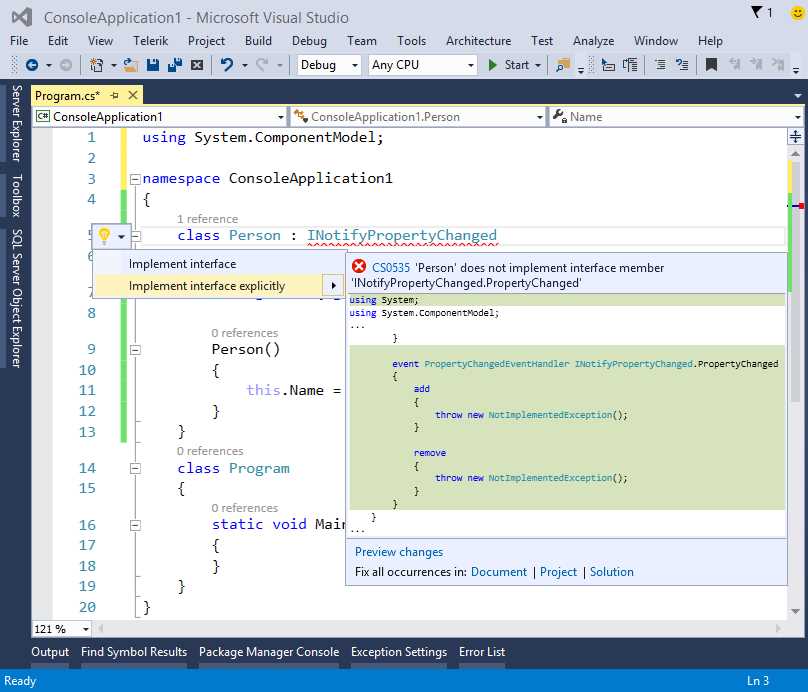
Task: Collapse the Person() constructor outline
Action: point(135,350)
